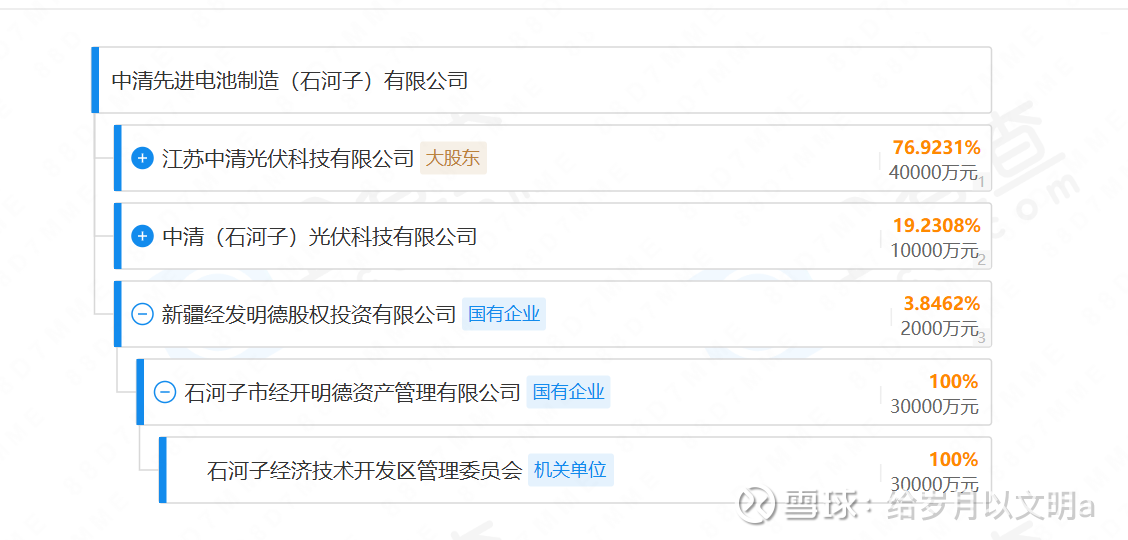Open 中清（石河子）光伏科技有限公司 company link
This screenshot has height=540, width=1128.
[x=319, y=236]
